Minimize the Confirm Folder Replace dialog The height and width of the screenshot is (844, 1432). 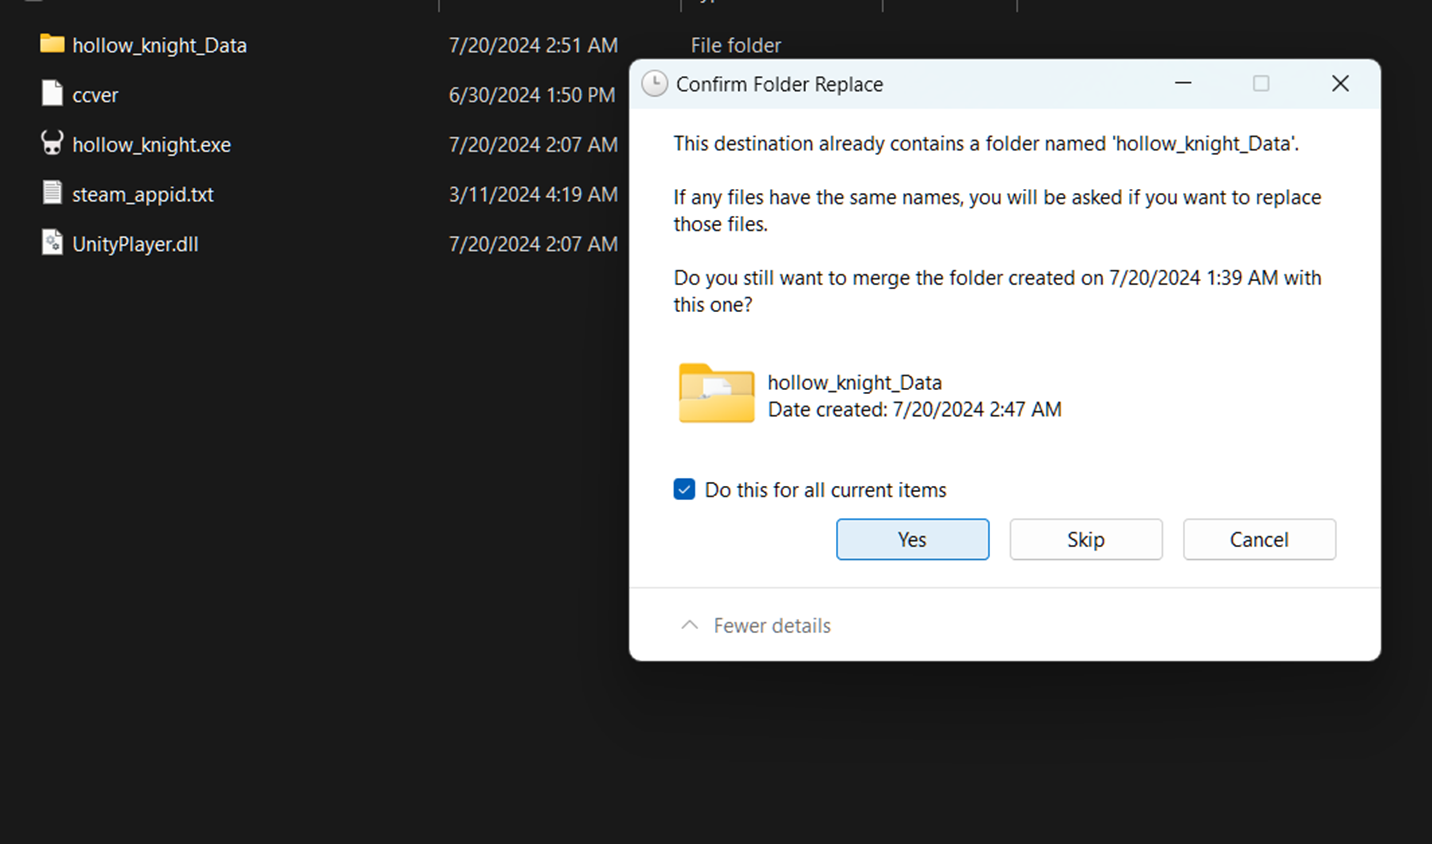pos(1183,83)
